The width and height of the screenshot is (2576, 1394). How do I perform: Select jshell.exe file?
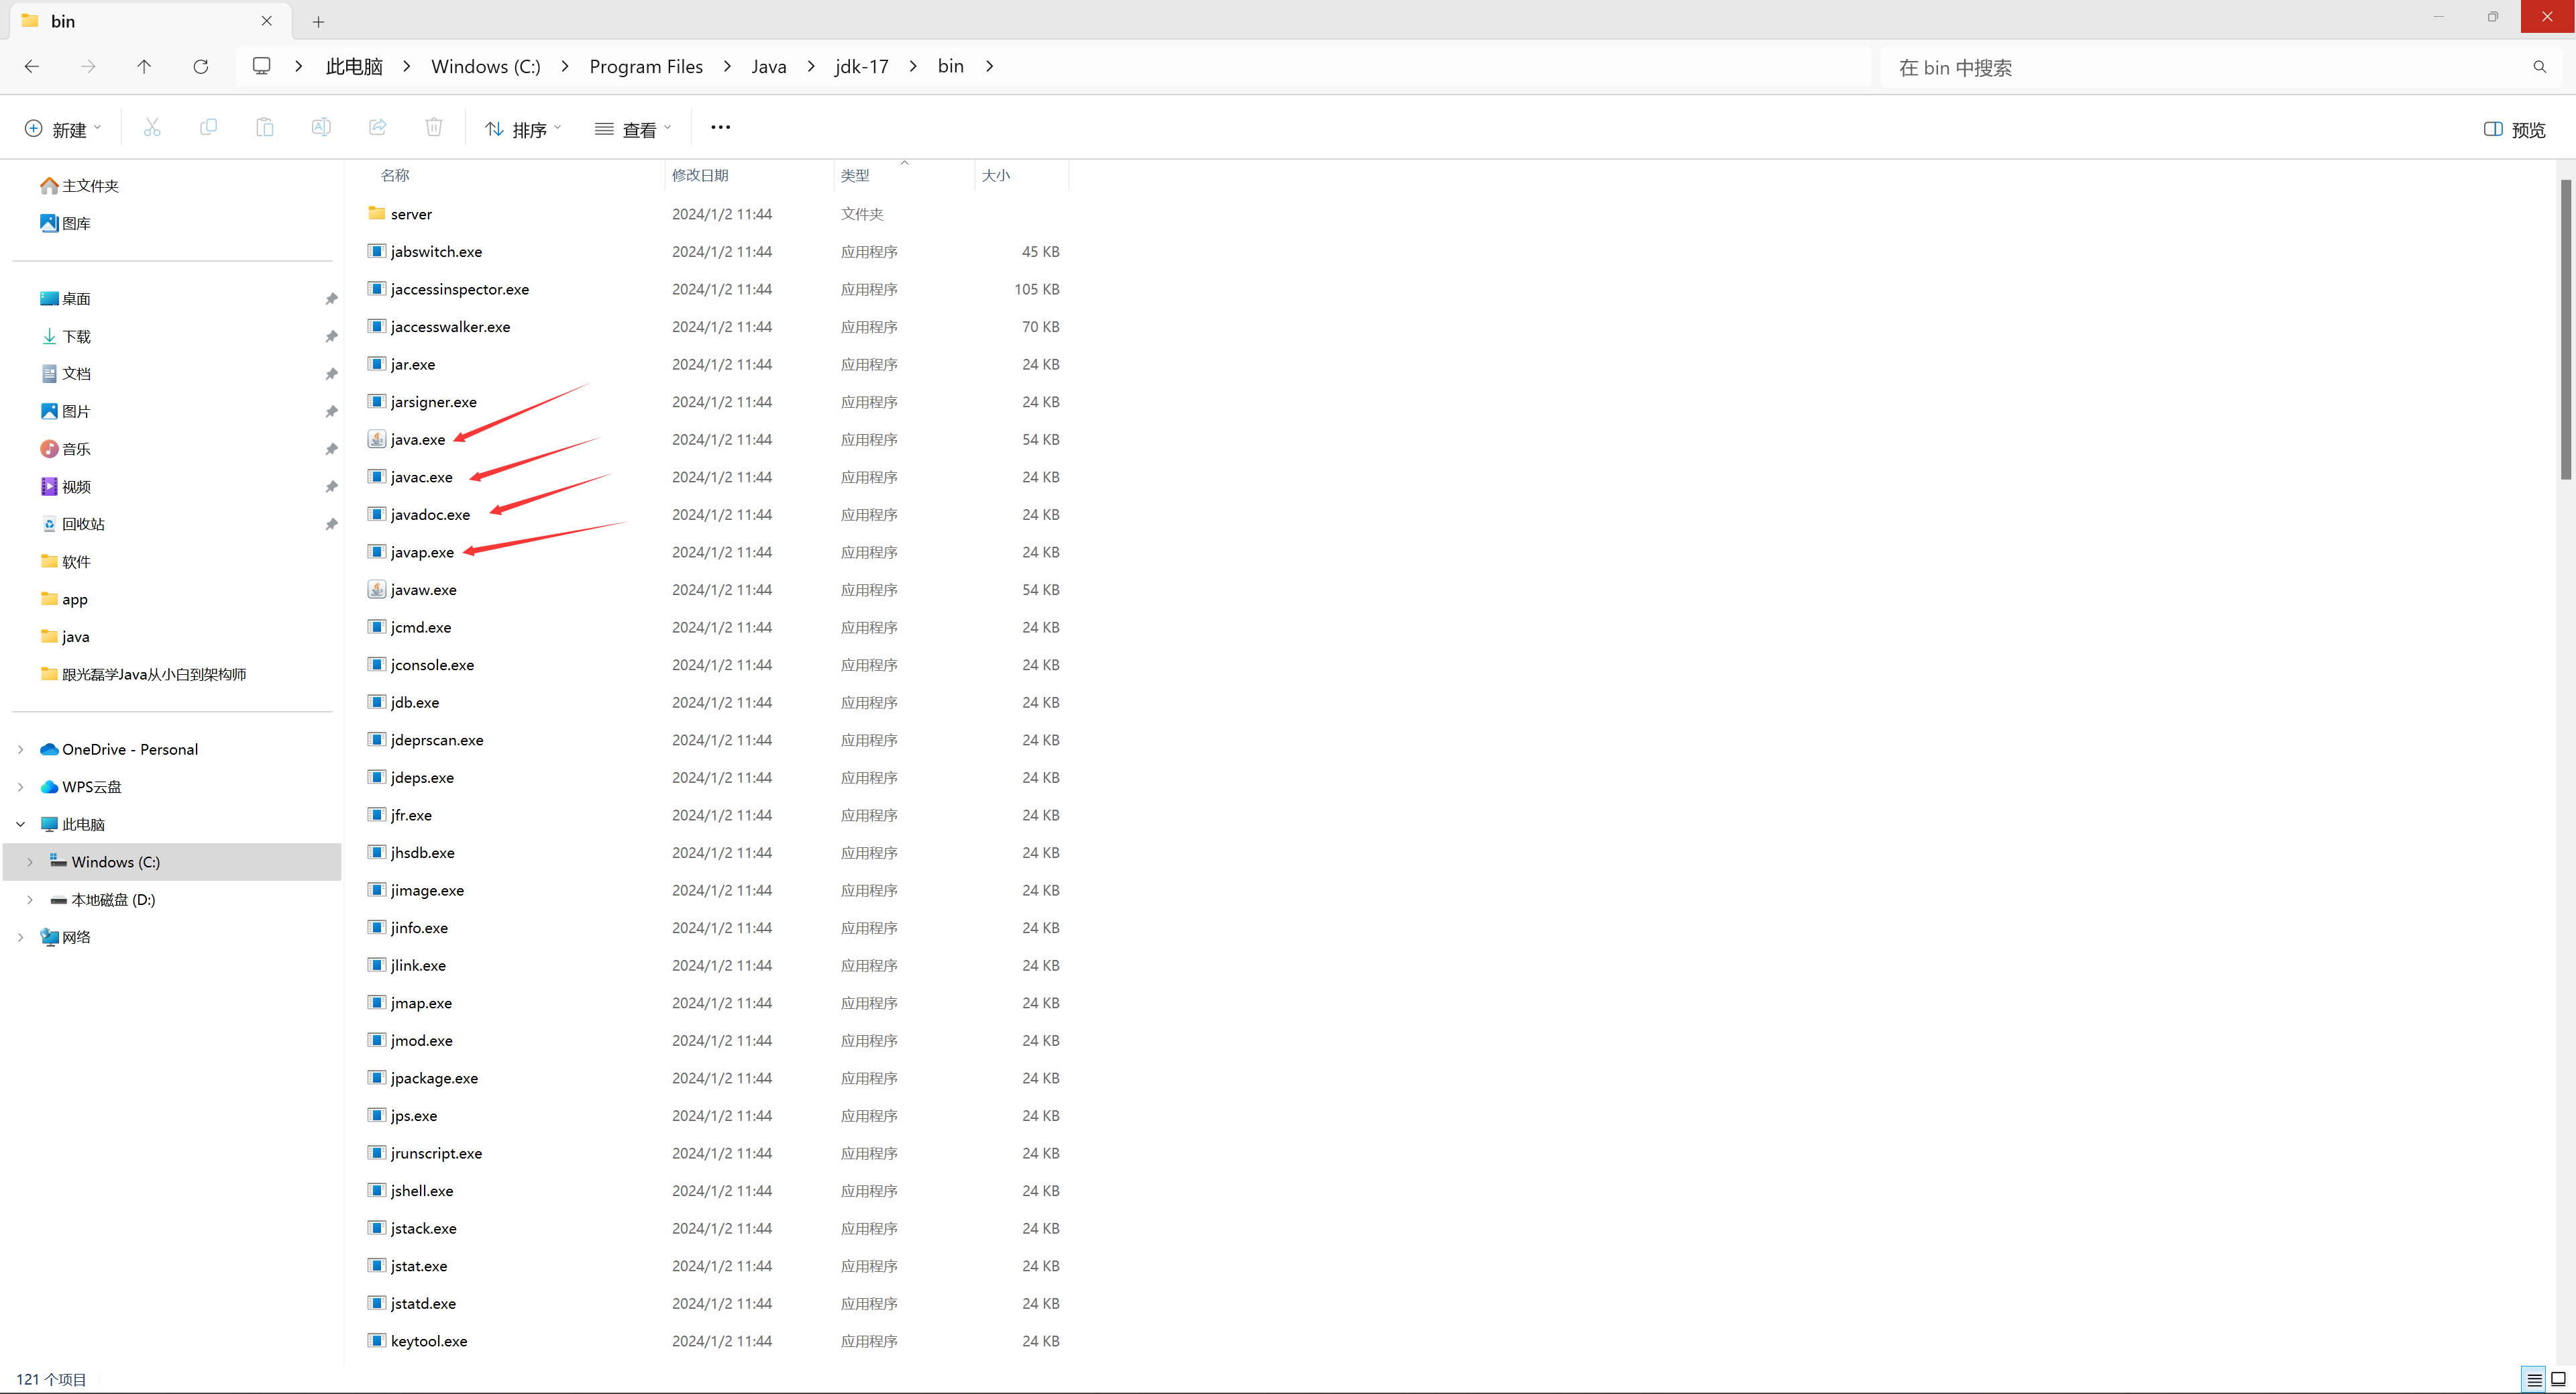422,1190
